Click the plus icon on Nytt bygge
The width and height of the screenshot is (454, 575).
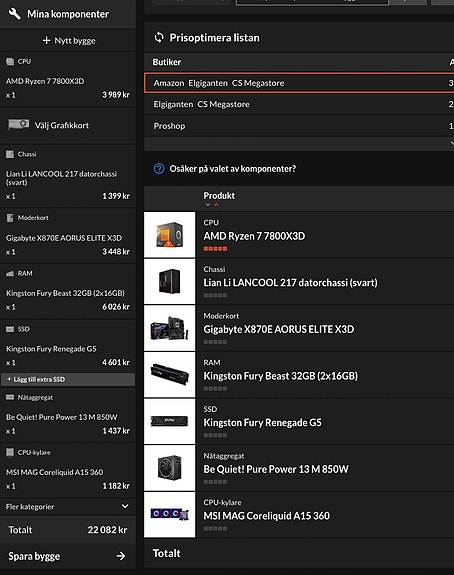coord(47,40)
